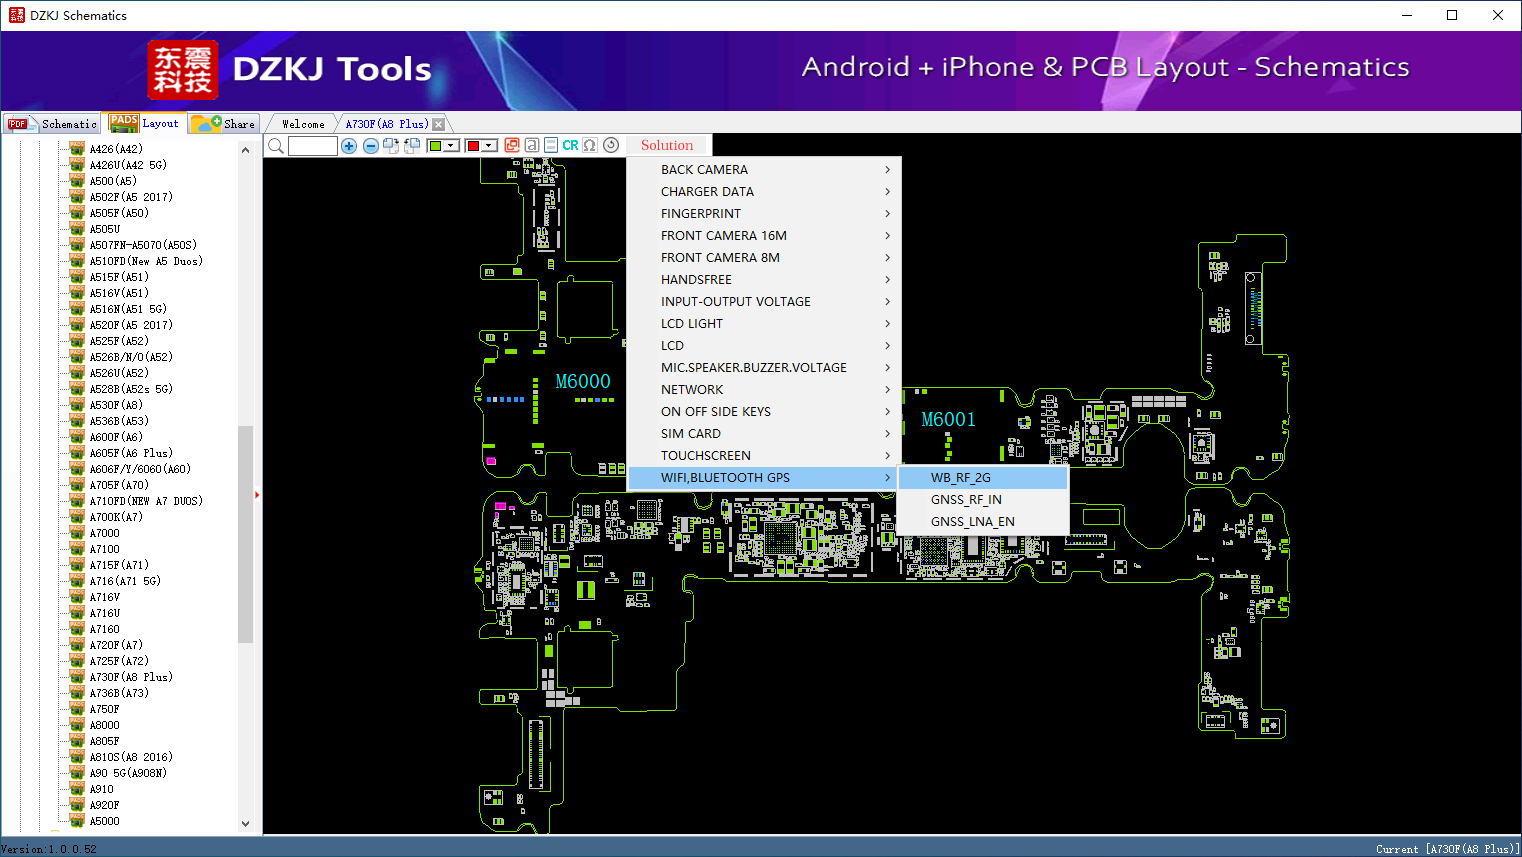Click the blue component outline icon
1522x857 pixels.
click(551, 145)
